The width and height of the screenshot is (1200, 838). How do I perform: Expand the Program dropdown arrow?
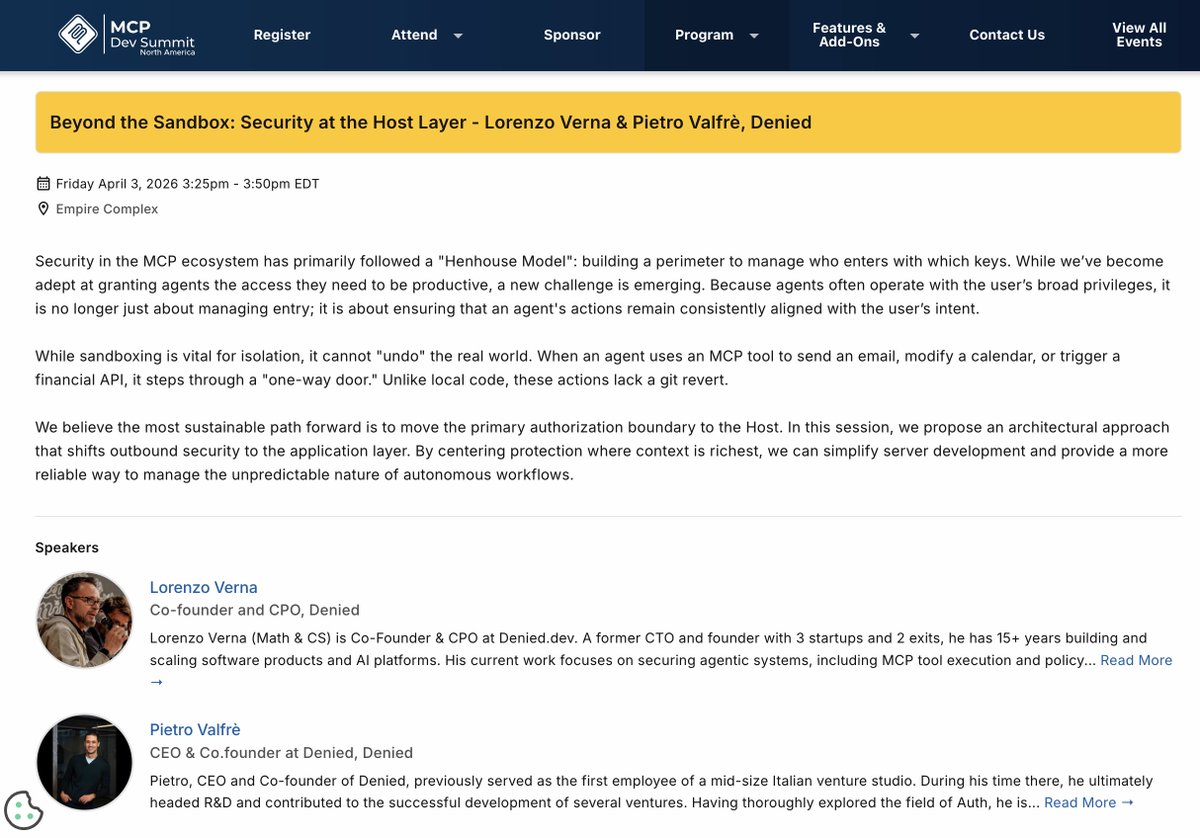point(754,36)
